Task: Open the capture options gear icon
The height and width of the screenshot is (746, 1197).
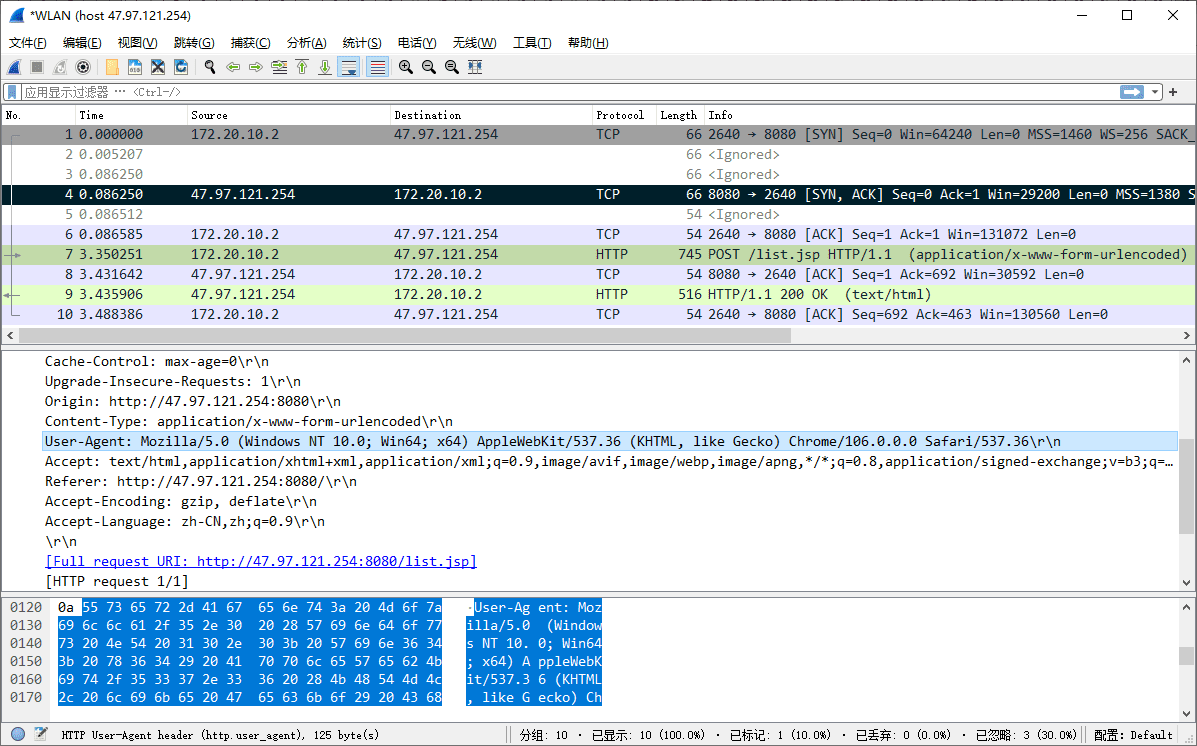Action: (x=83, y=67)
